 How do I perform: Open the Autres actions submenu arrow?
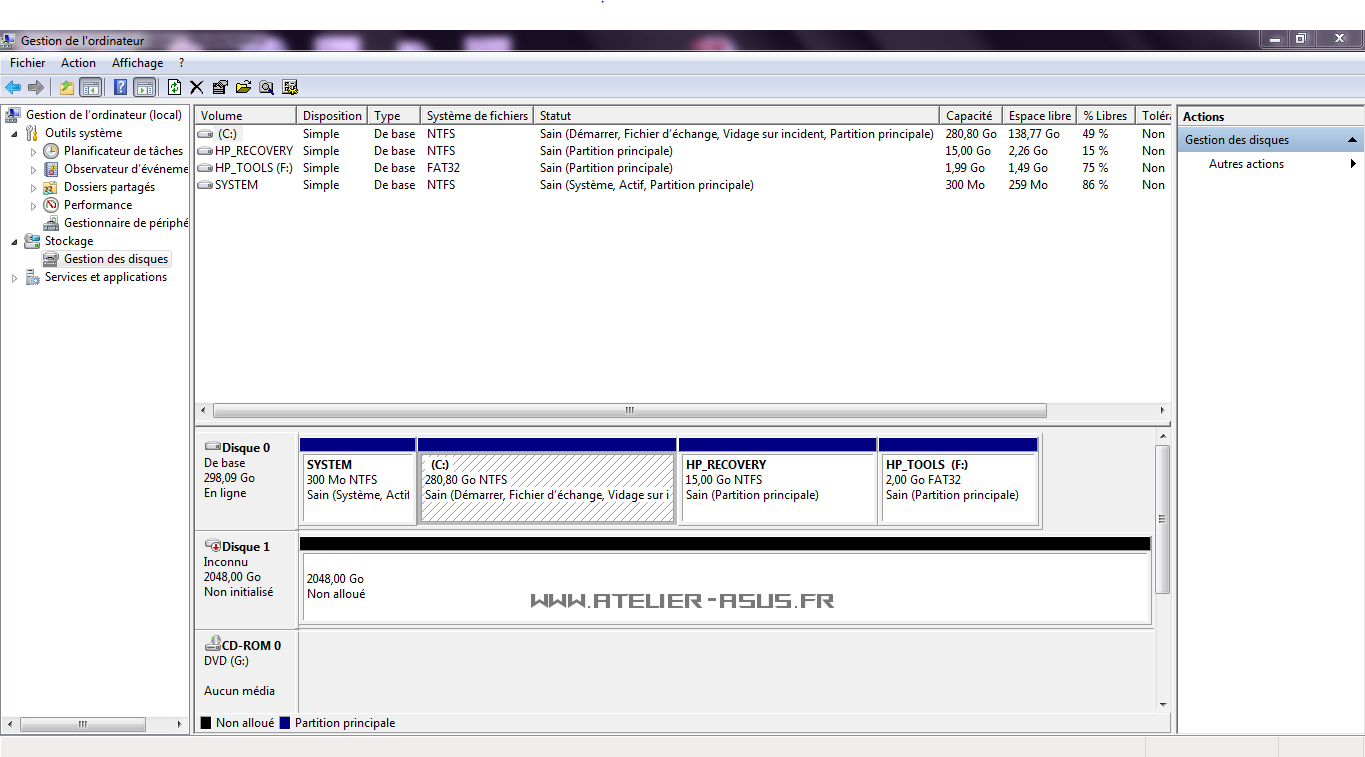click(1353, 164)
